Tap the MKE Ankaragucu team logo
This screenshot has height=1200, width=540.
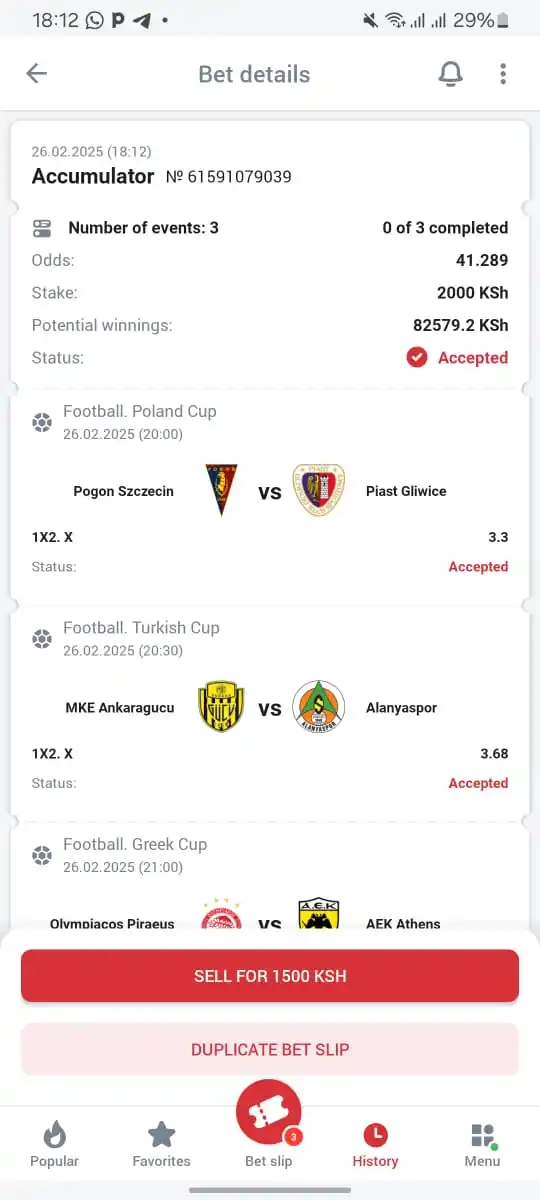(221, 707)
